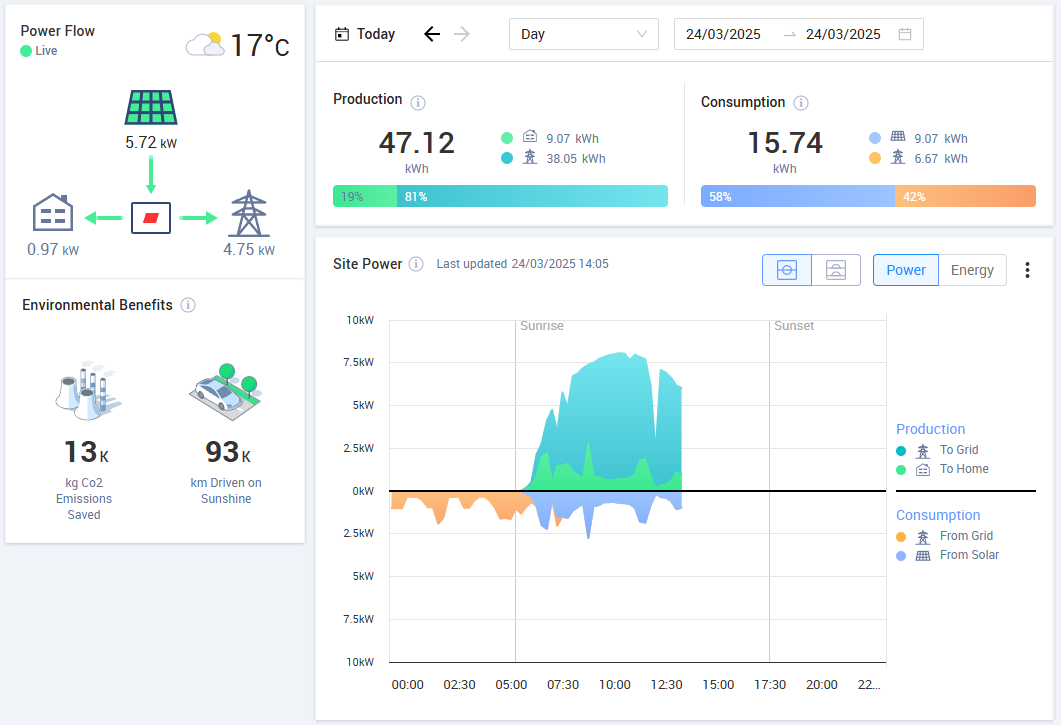Click the house icon in Power Flow
Viewport: 1061px width, 725px height.
point(53,213)
